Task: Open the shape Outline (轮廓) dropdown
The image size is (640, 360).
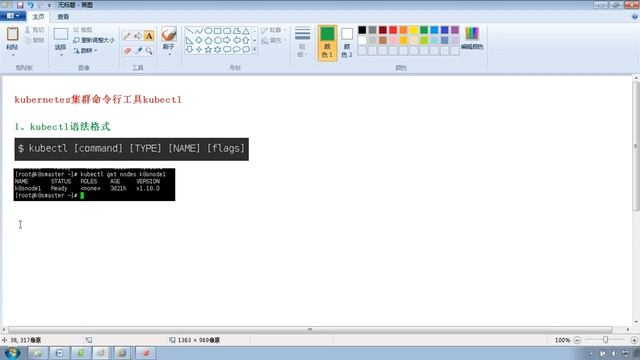Action: point(273,30)
